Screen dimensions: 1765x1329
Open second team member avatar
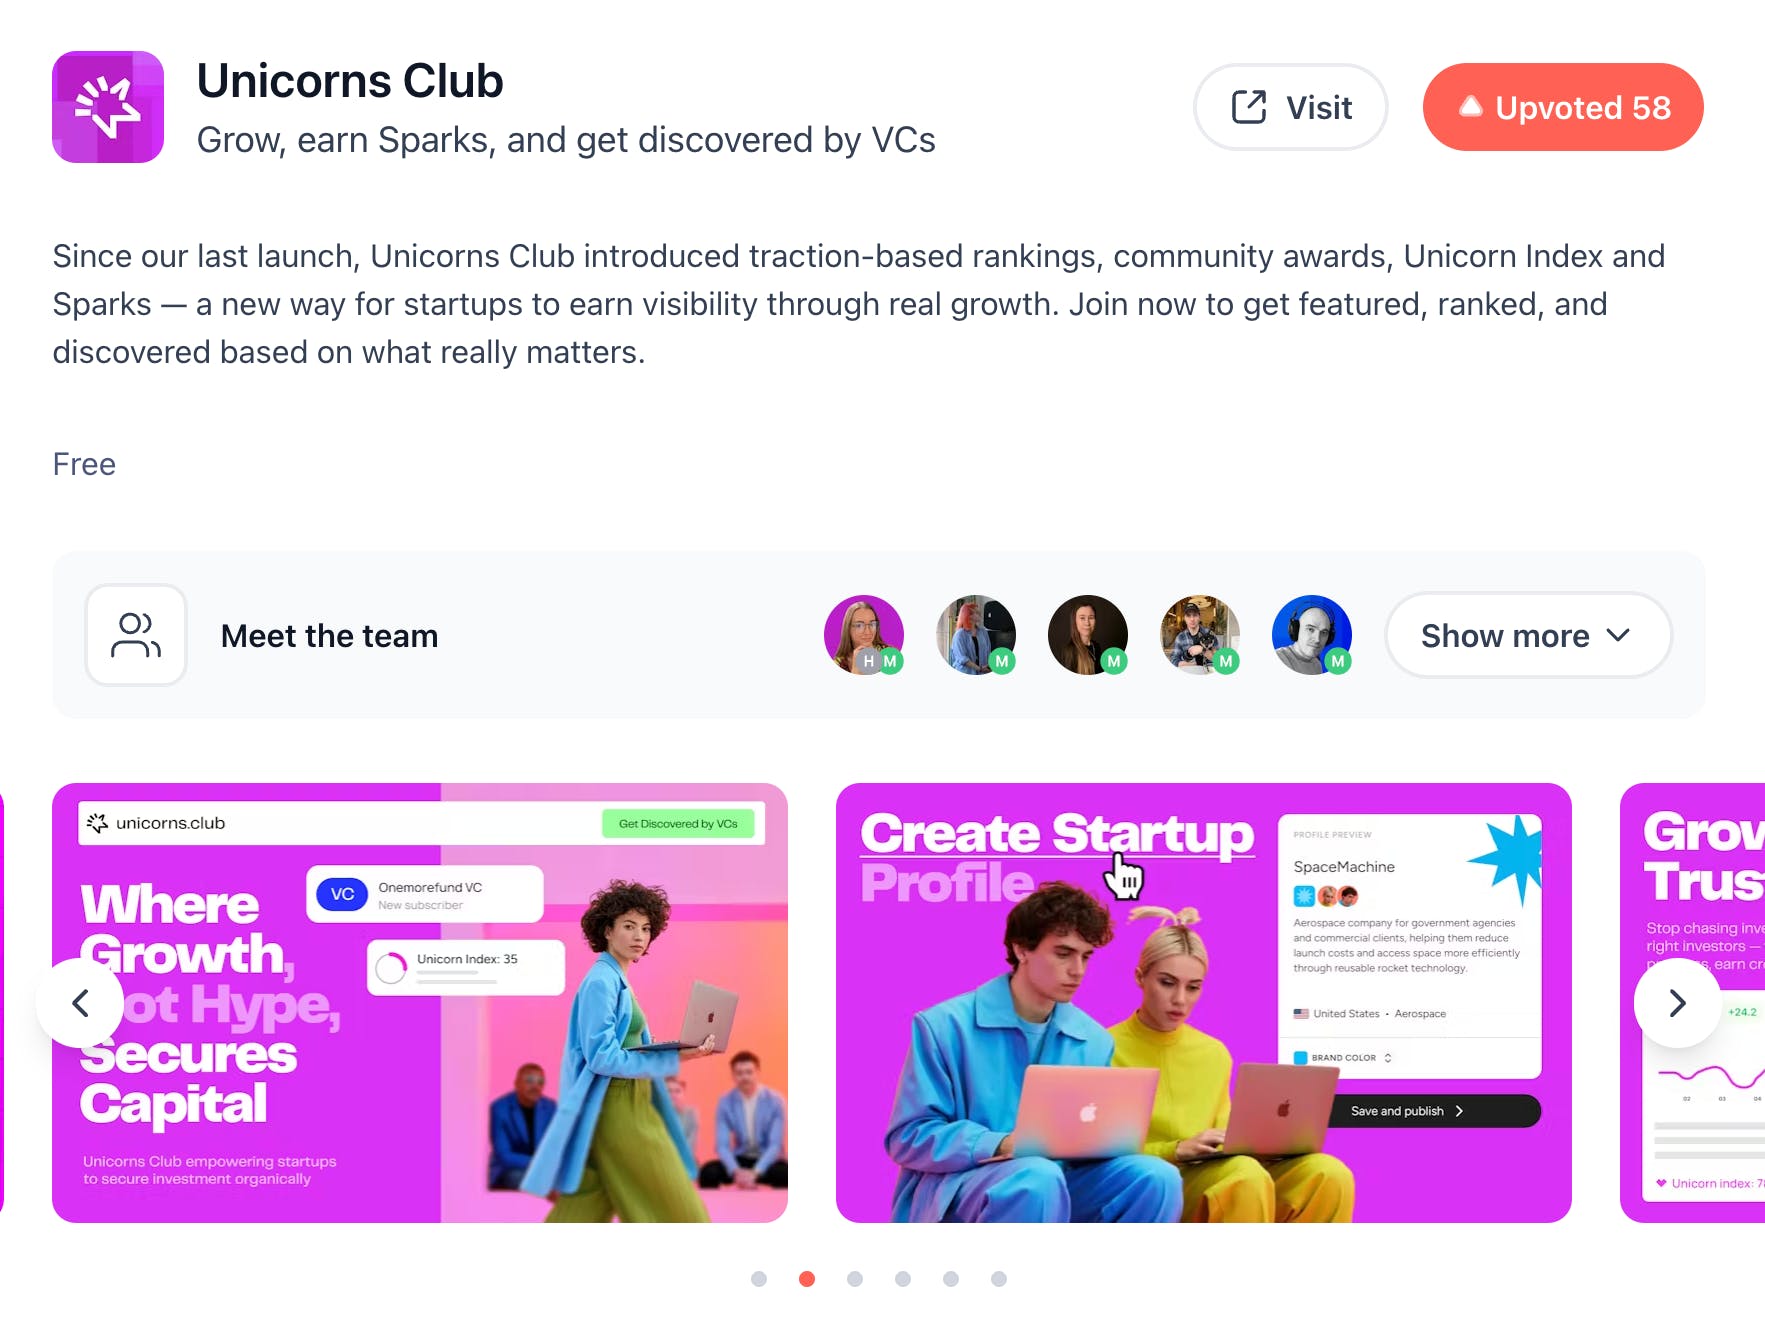point(976,635)
